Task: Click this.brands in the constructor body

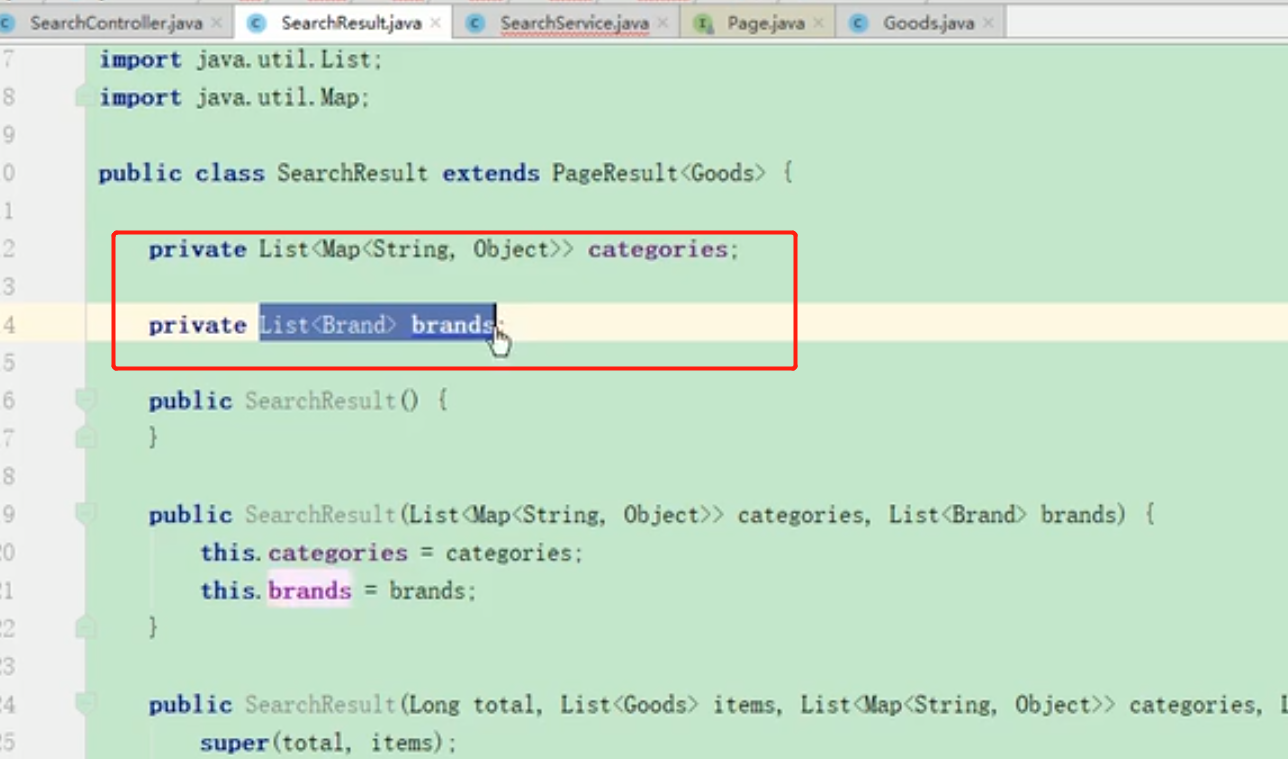Action: [x=276, y=591]
